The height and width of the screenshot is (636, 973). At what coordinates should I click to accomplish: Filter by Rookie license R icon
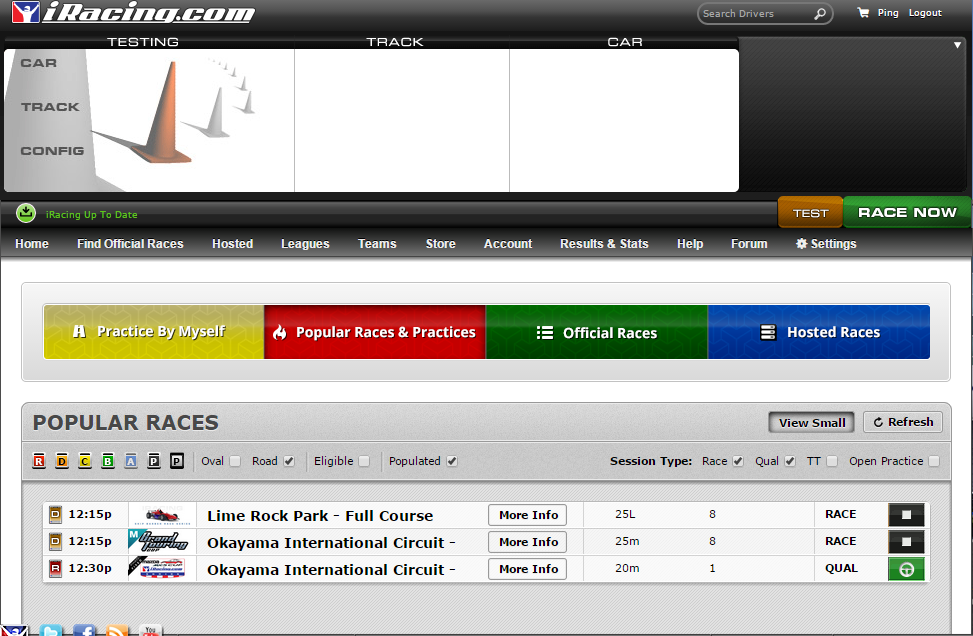(39, 460)
